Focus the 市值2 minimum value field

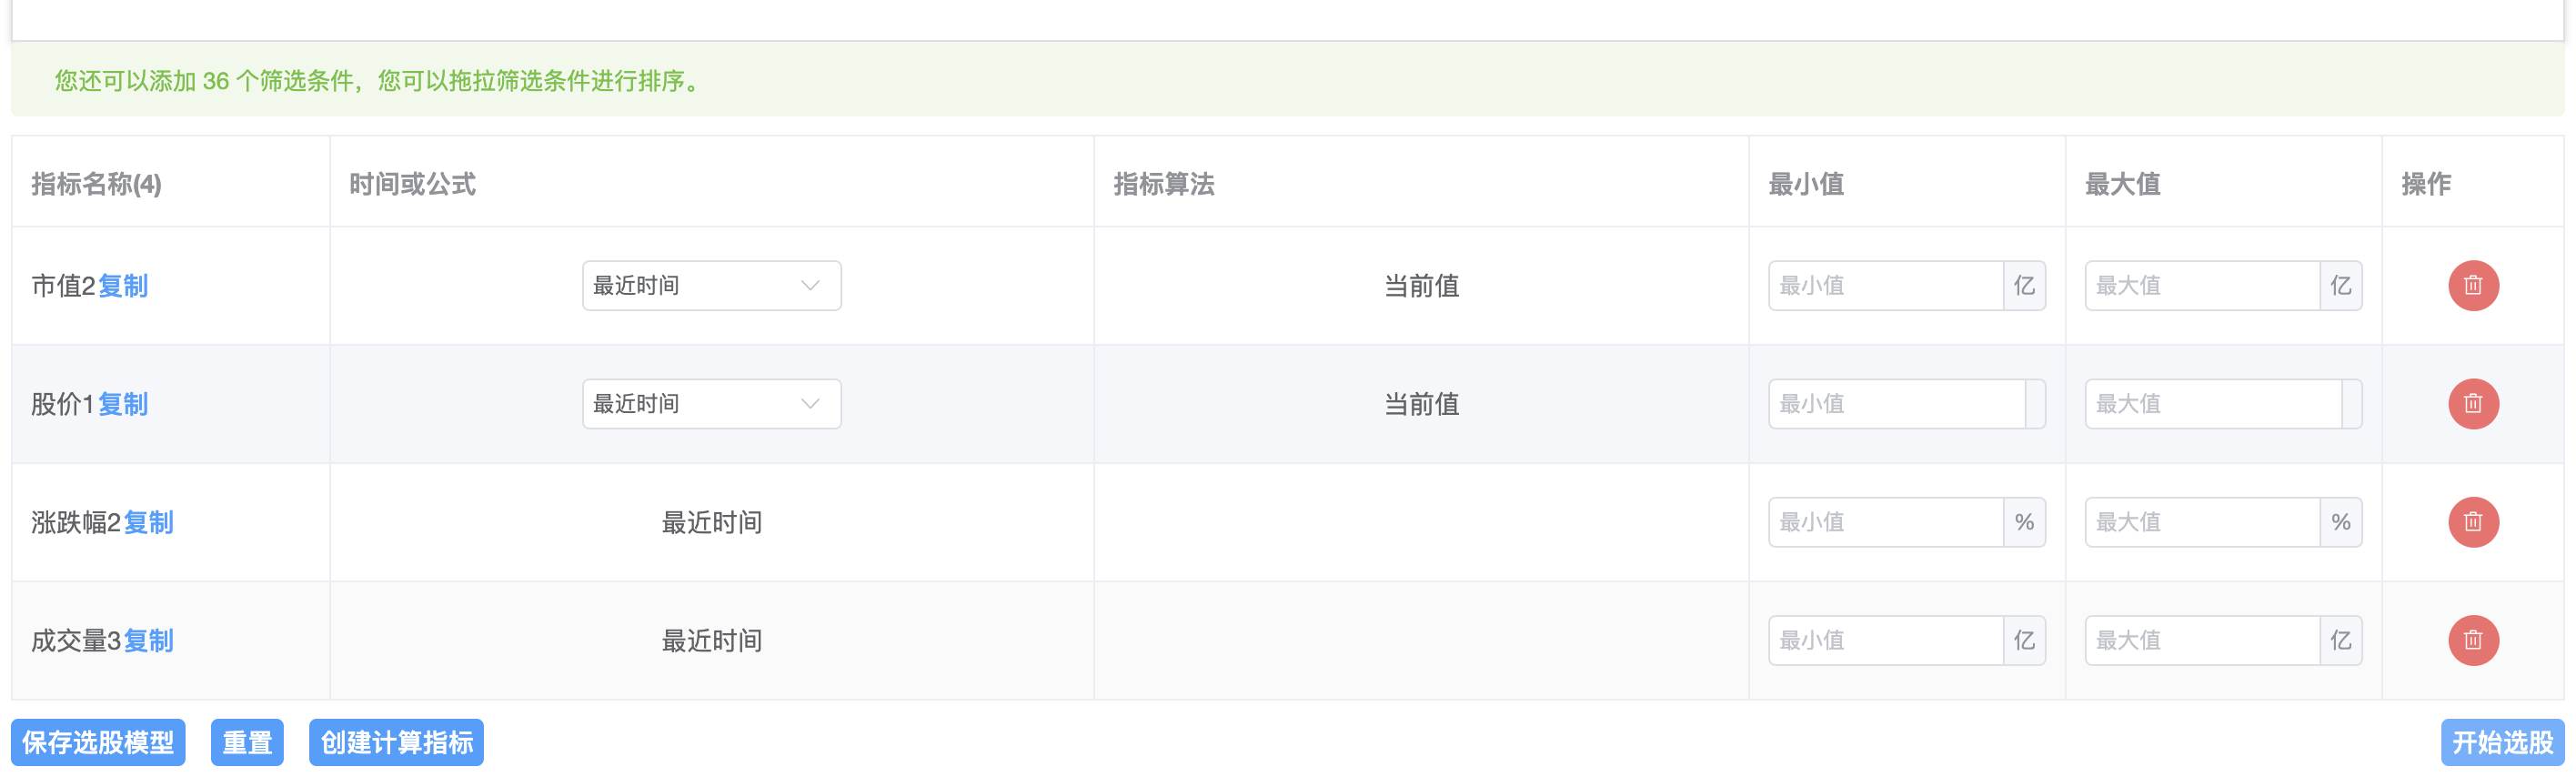tap(1886, 286)
